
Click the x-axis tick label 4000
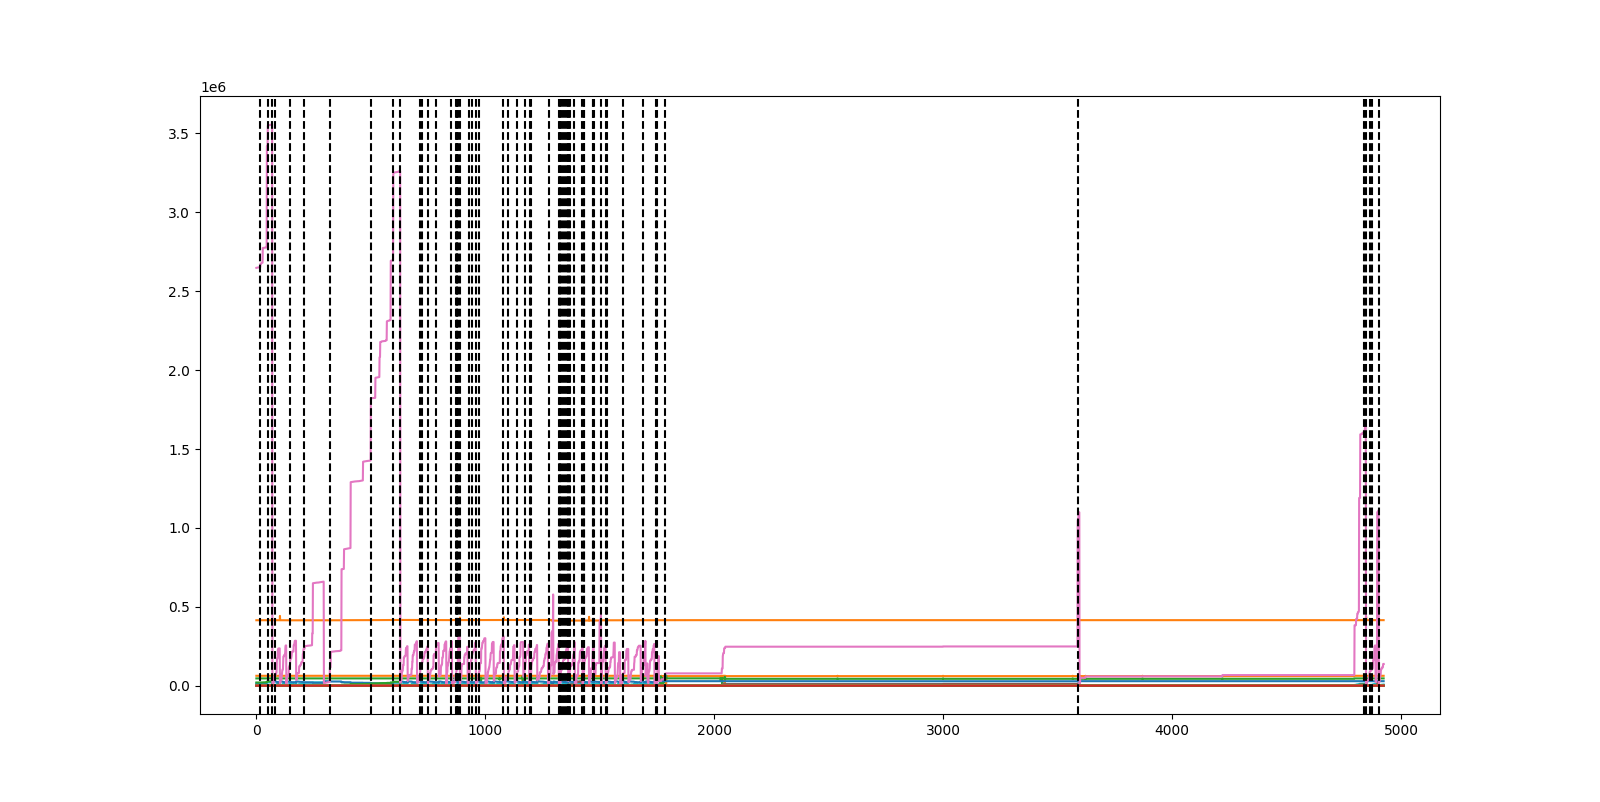(x=1172, y=731)
